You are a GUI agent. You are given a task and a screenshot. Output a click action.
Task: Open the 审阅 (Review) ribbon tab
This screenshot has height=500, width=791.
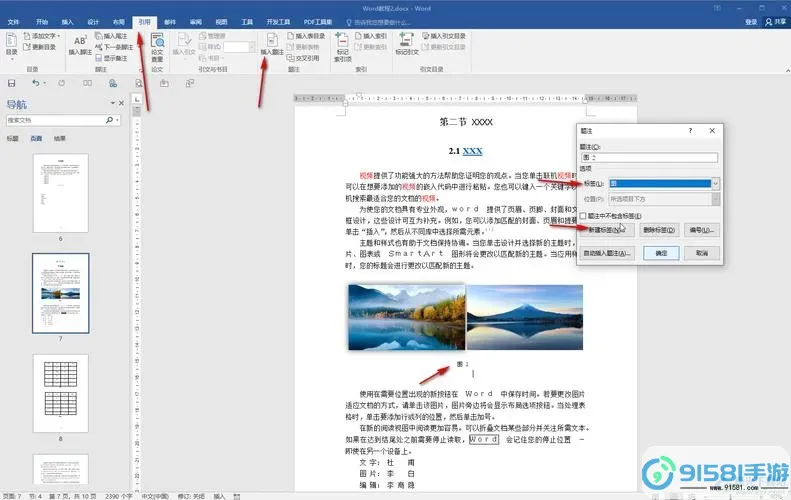[x=195, y=20]
